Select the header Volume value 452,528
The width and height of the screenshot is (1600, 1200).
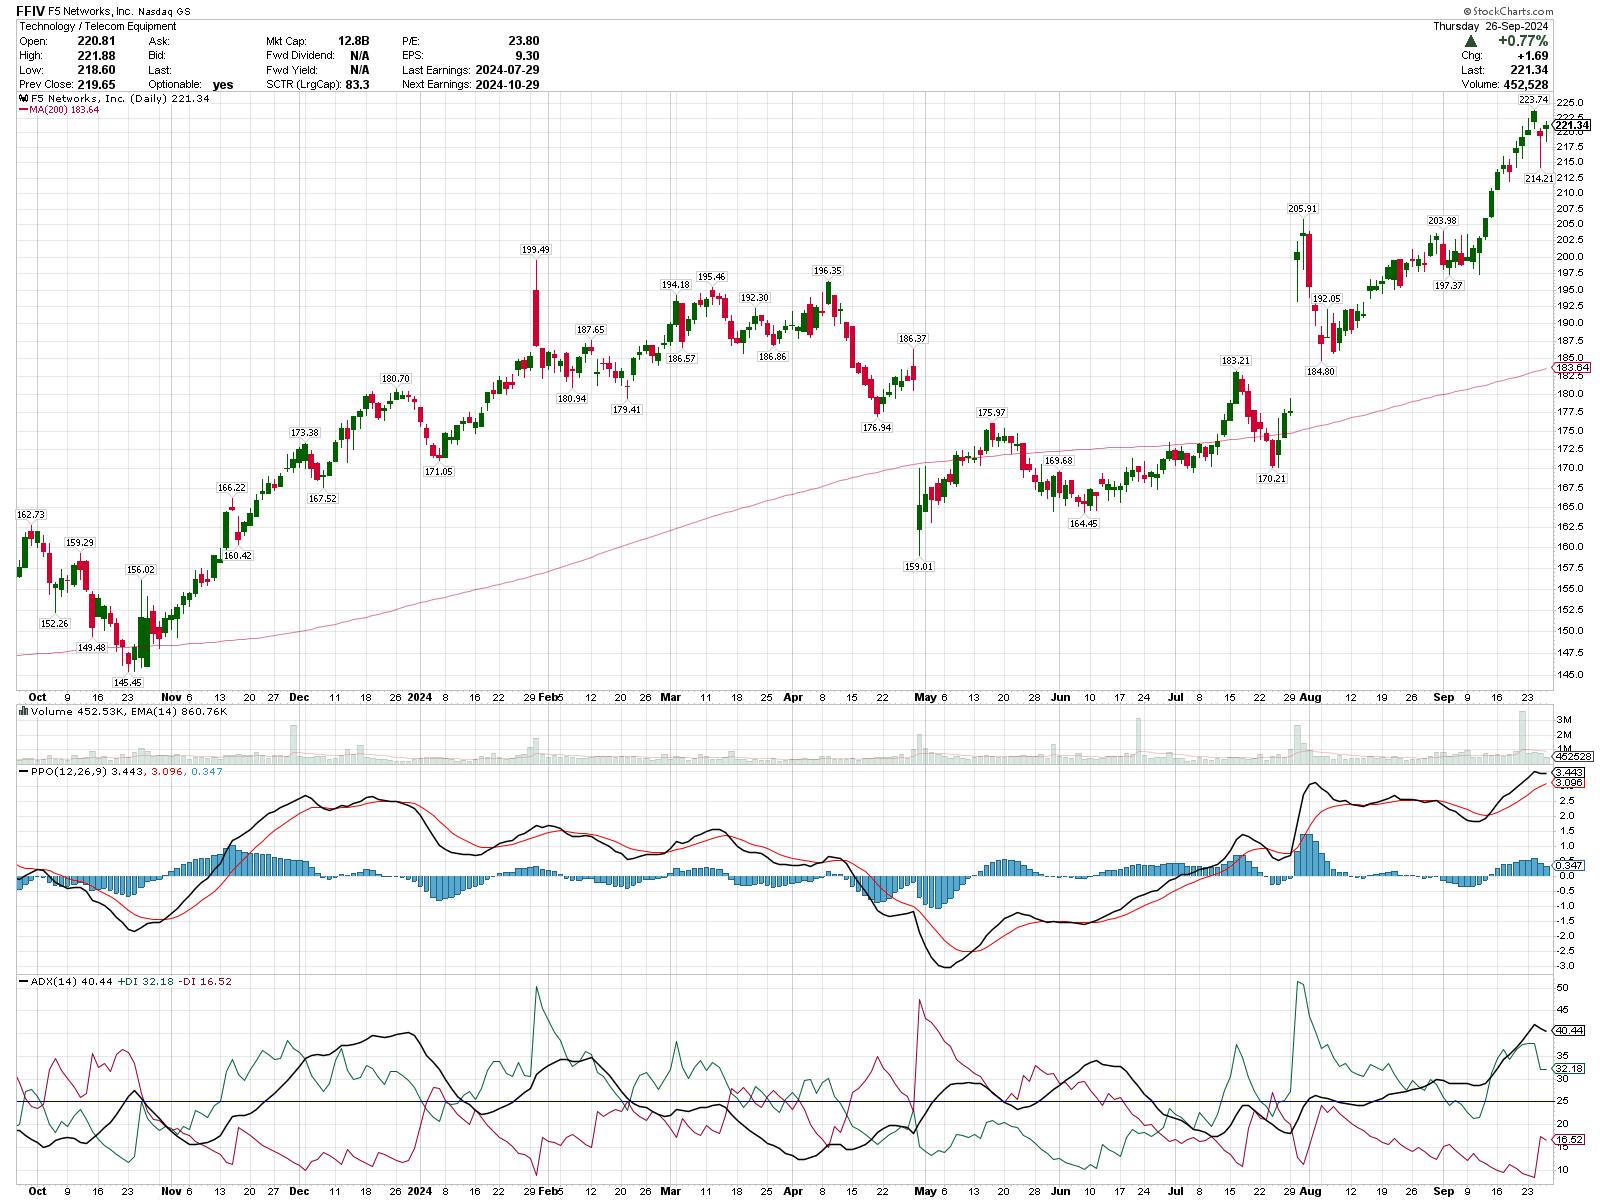pyautogui.click(x=1526, y=85)
